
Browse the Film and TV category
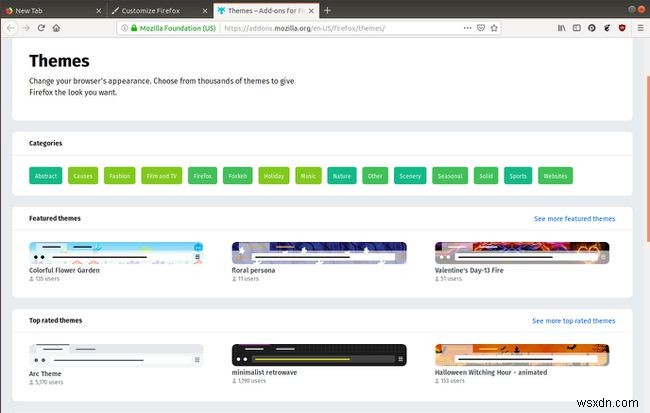click(162, 176)
